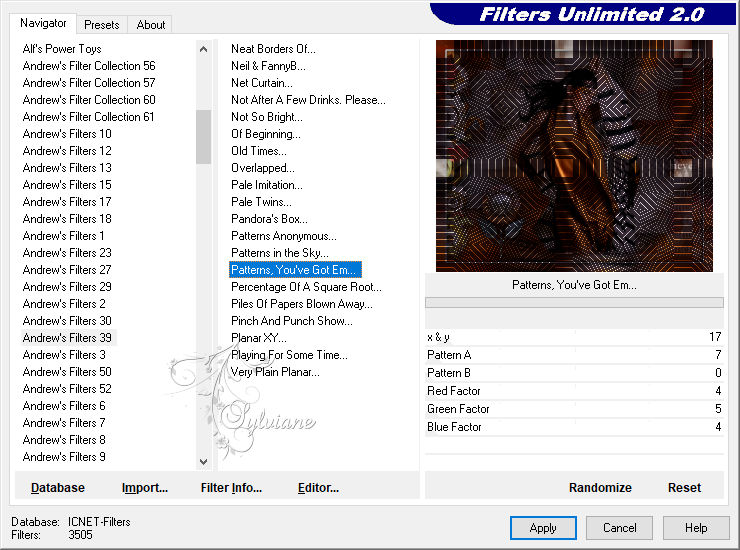The width and height of the screenshot is (740, 550).
Task: Randomize the filter parameters
Action: coord(600,488)
